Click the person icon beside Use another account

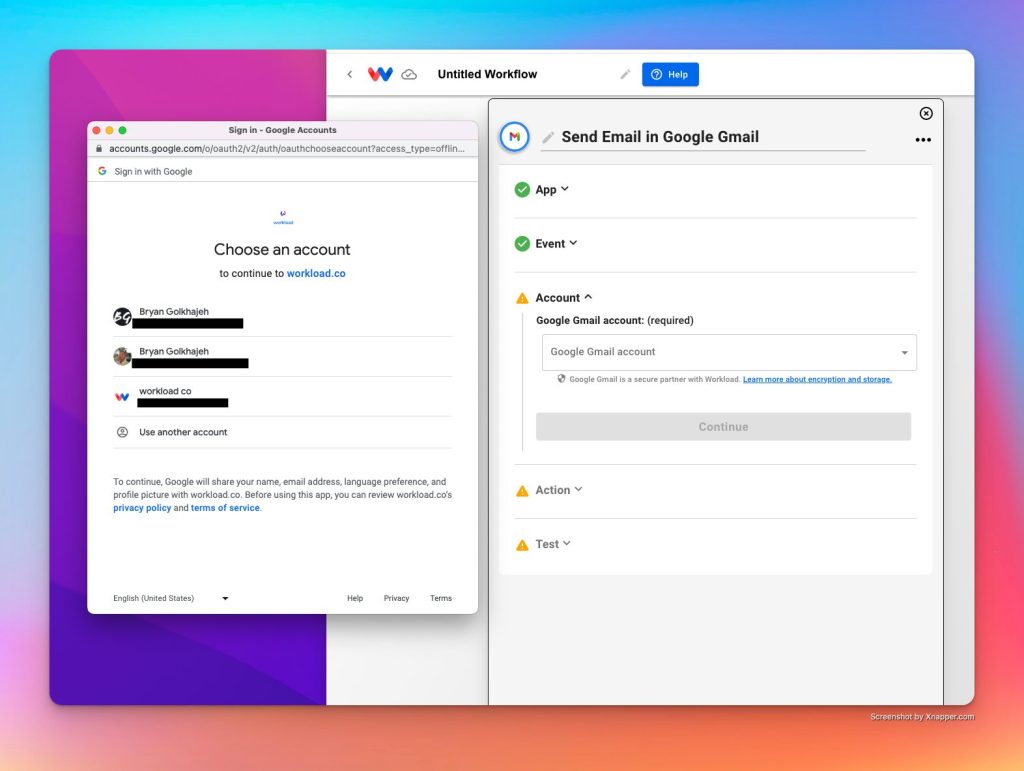(x=122, y=432)
